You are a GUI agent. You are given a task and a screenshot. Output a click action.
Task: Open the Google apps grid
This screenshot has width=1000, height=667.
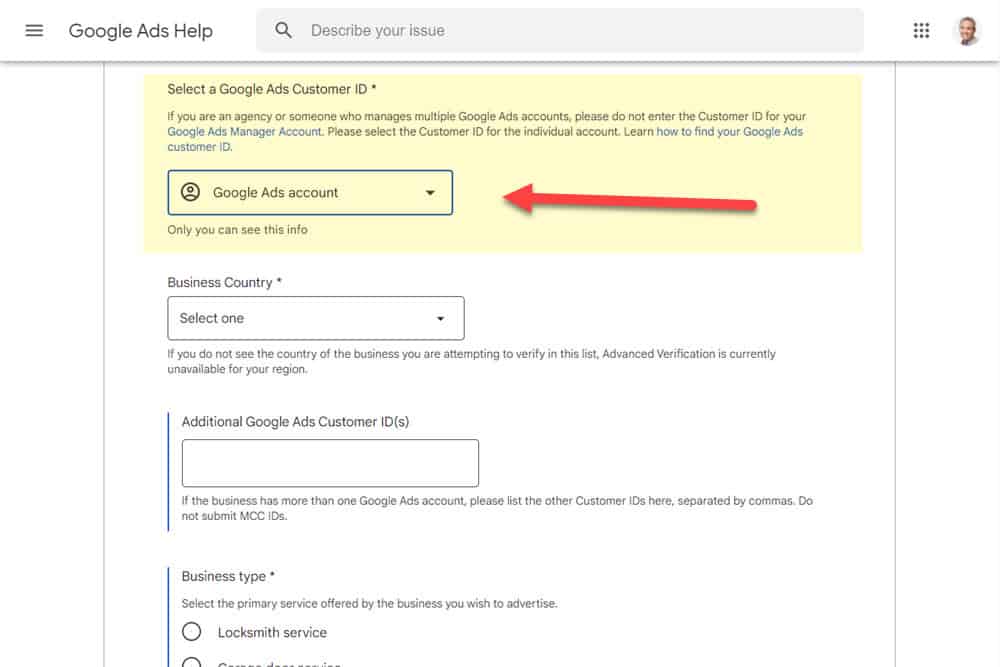(x=921, y=30)
